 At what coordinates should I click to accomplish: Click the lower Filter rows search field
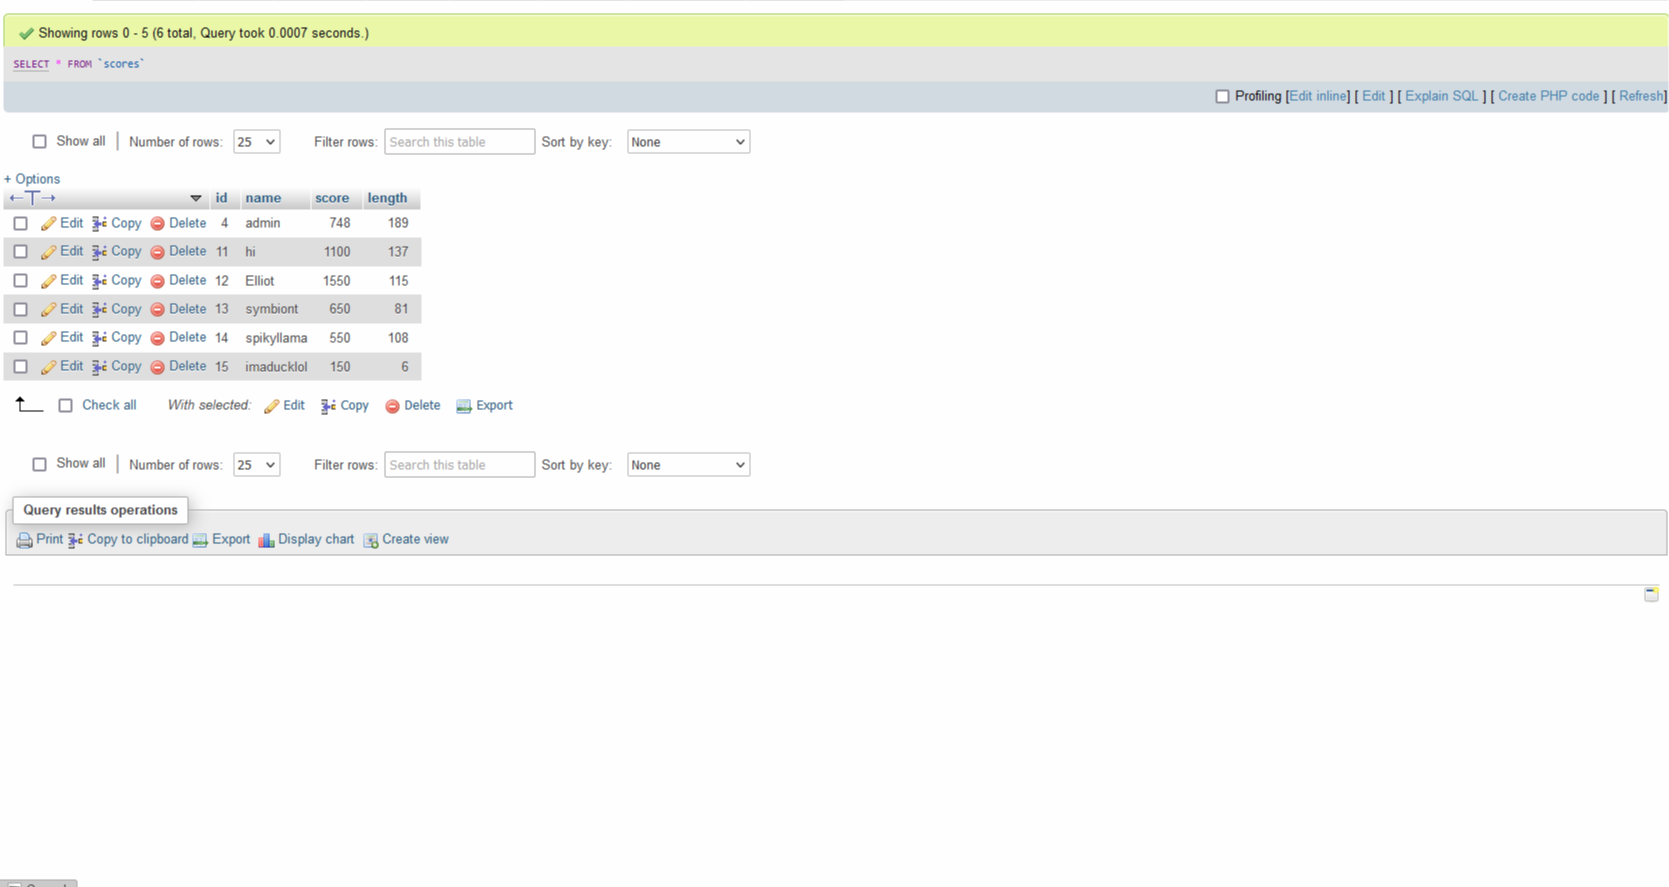coord(460,465)
